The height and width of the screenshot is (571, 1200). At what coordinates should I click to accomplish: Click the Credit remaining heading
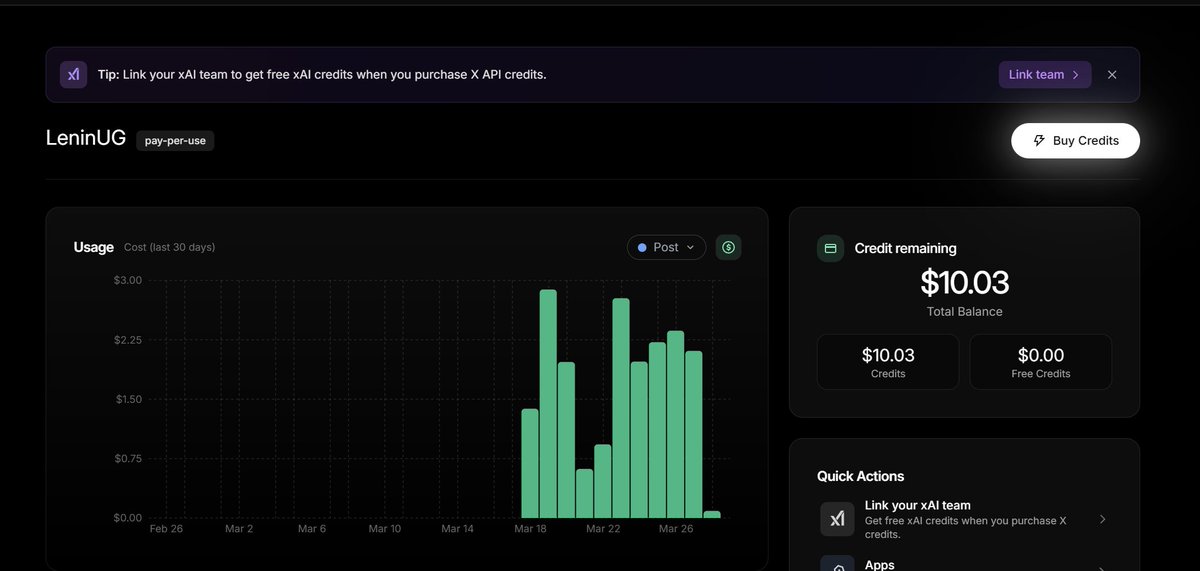(x=905, y=248)
